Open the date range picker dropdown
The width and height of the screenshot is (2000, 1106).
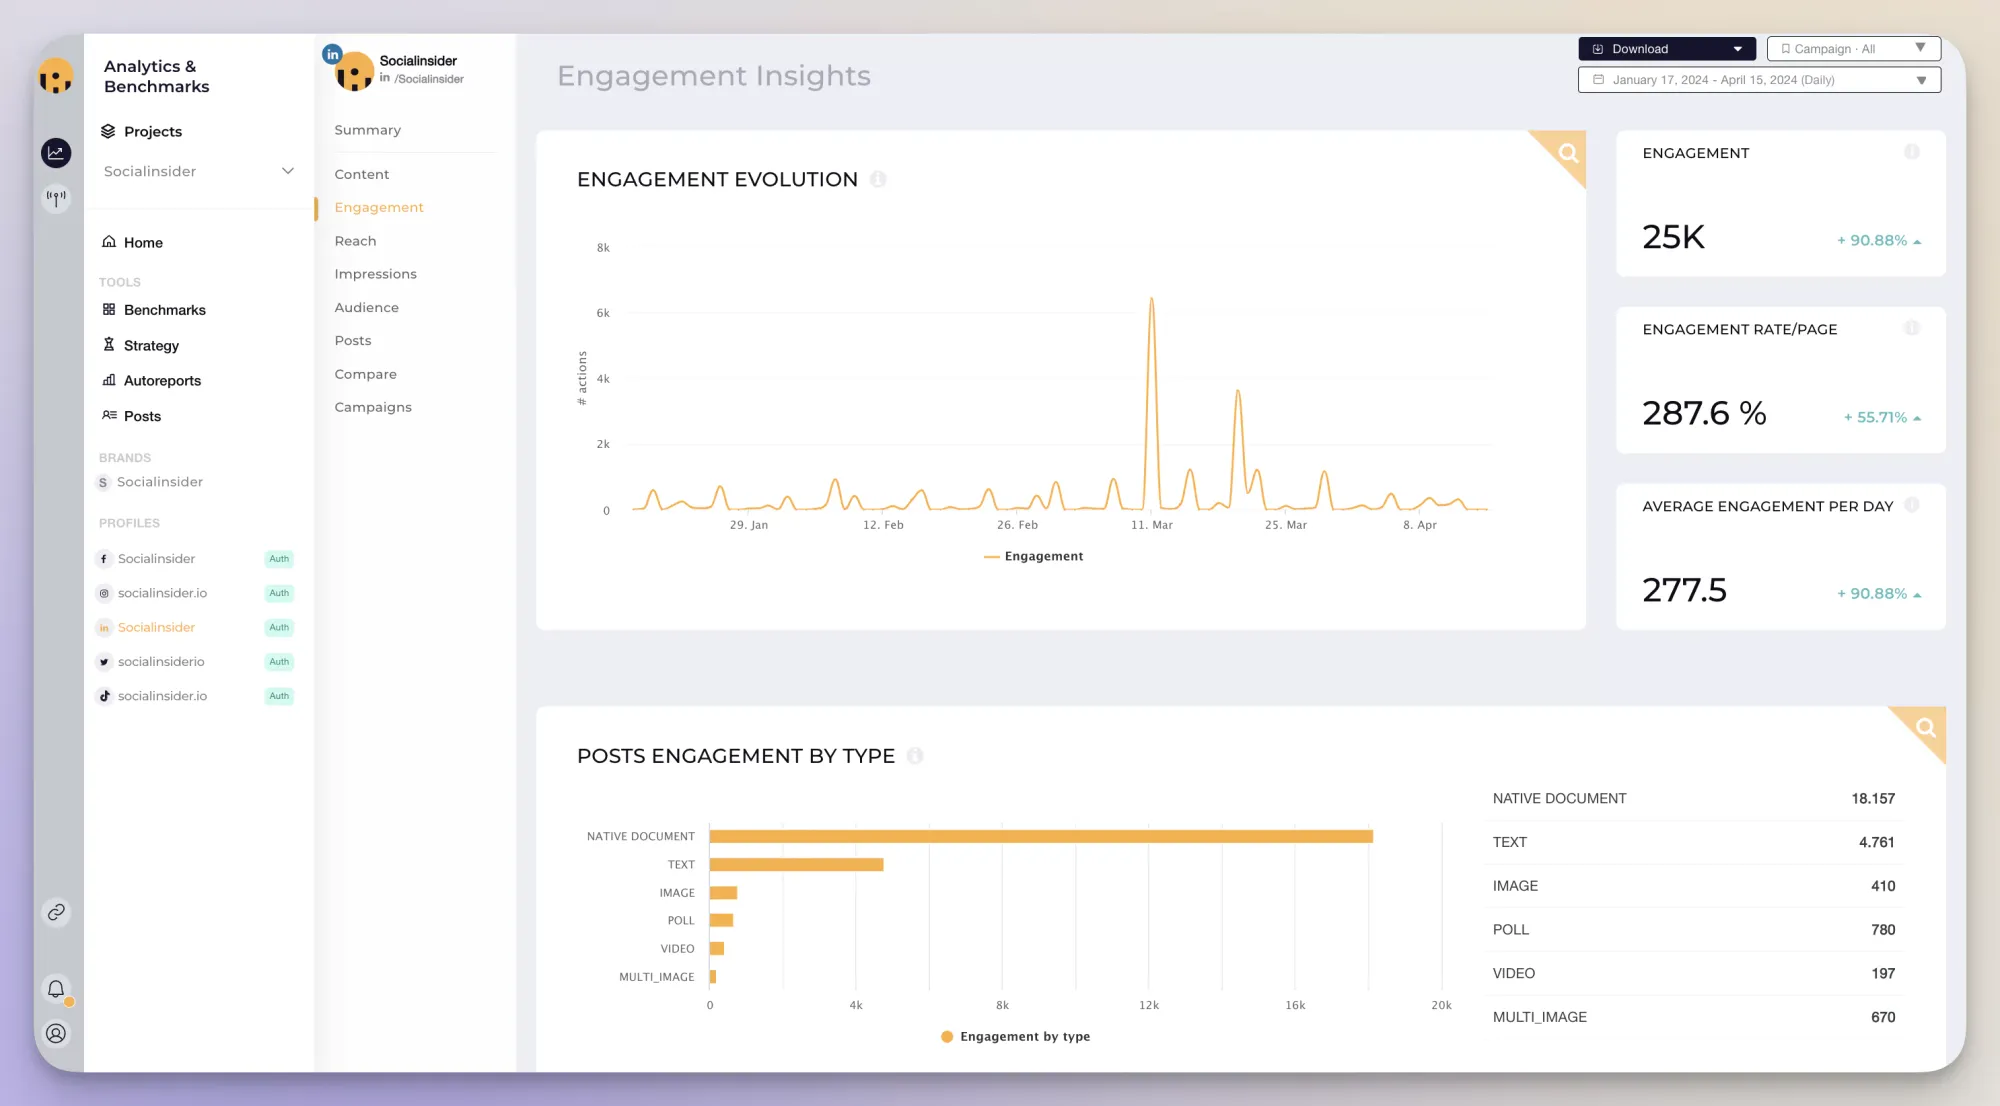pyautogui.click(x=1759, y=80)
